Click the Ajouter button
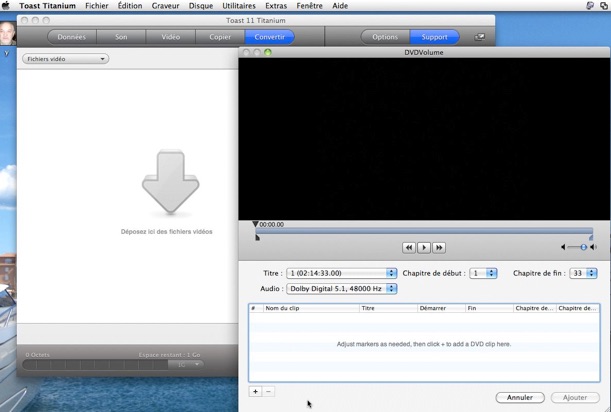 pyautogui.click(x=575, y=397)
